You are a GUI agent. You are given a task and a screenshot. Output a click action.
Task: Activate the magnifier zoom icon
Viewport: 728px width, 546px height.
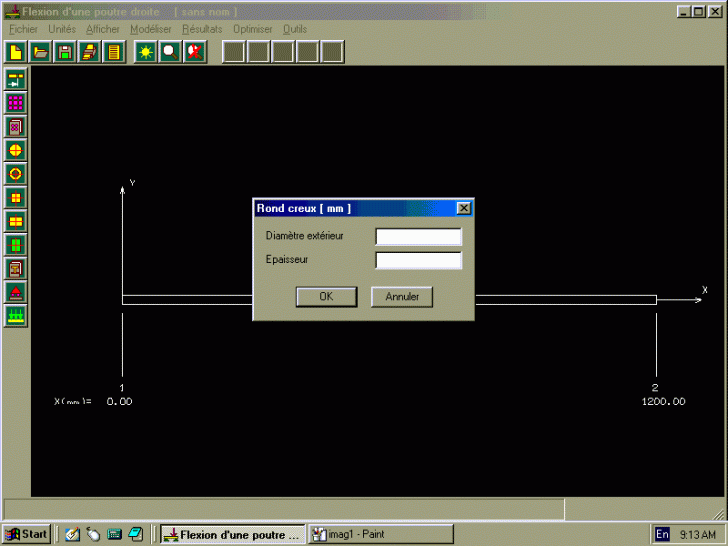pyautogui.click(x=170, y=52)
